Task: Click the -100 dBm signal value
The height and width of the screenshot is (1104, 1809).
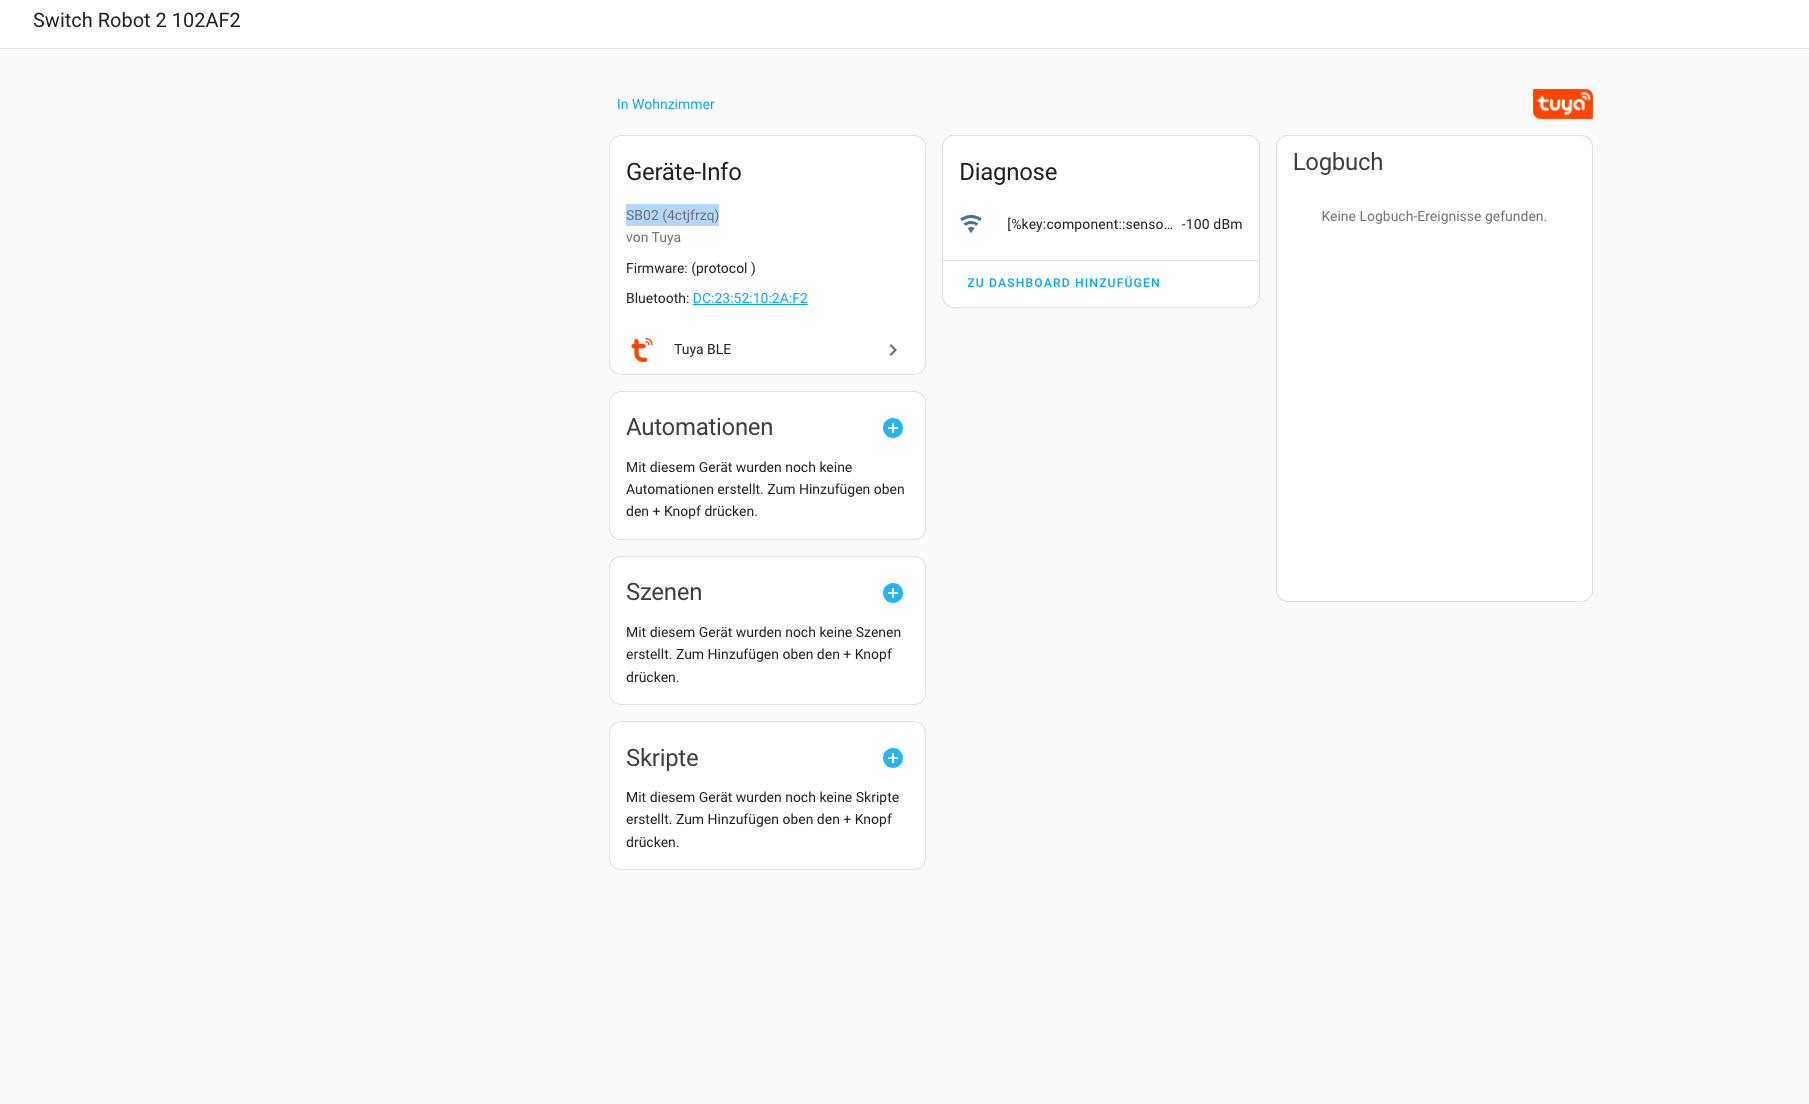Action: click(1211, 224)
